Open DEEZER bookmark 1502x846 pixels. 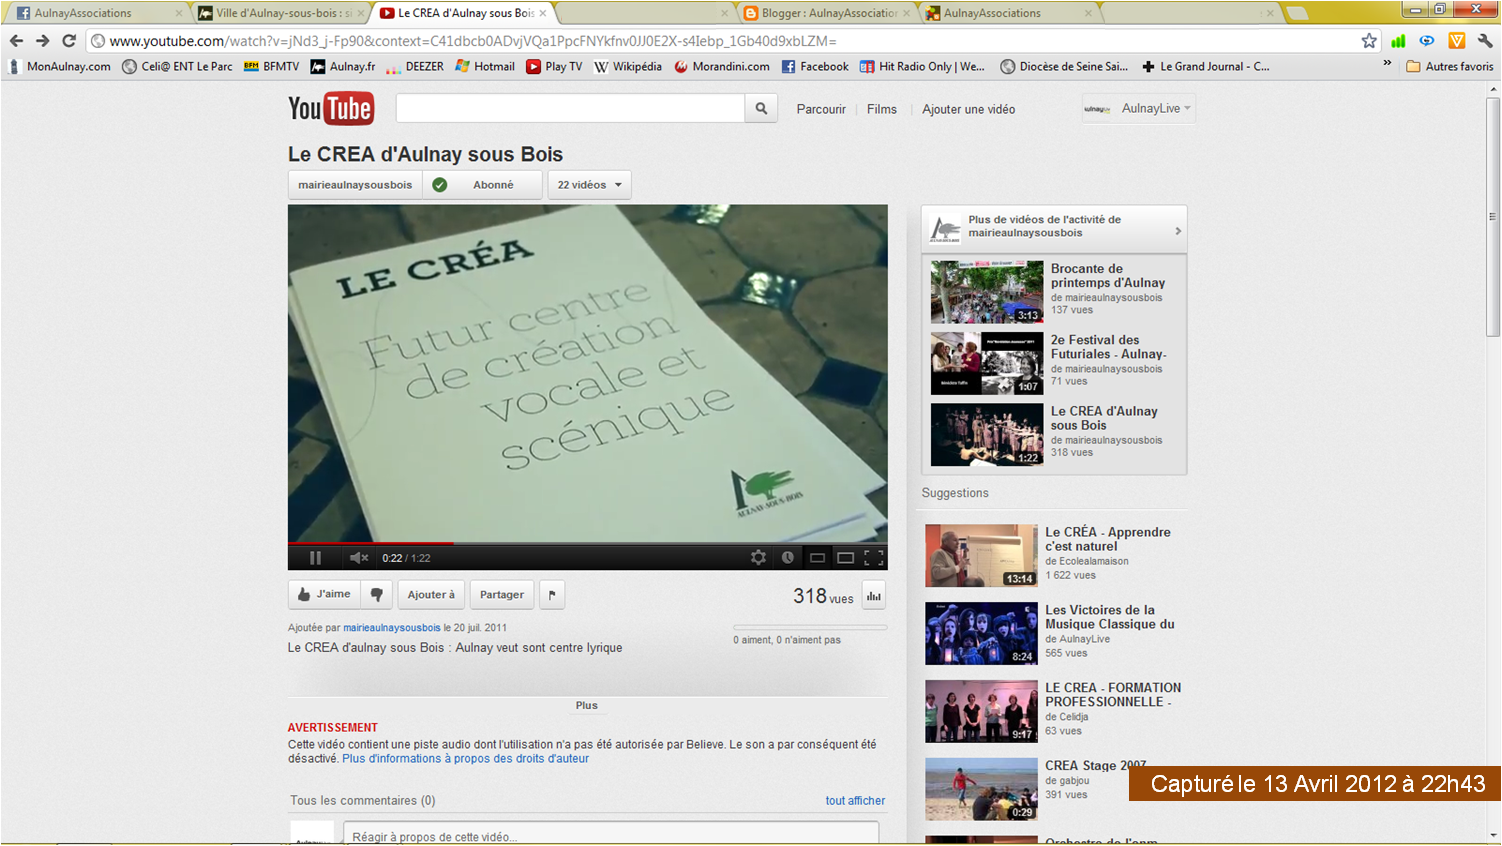414,67
